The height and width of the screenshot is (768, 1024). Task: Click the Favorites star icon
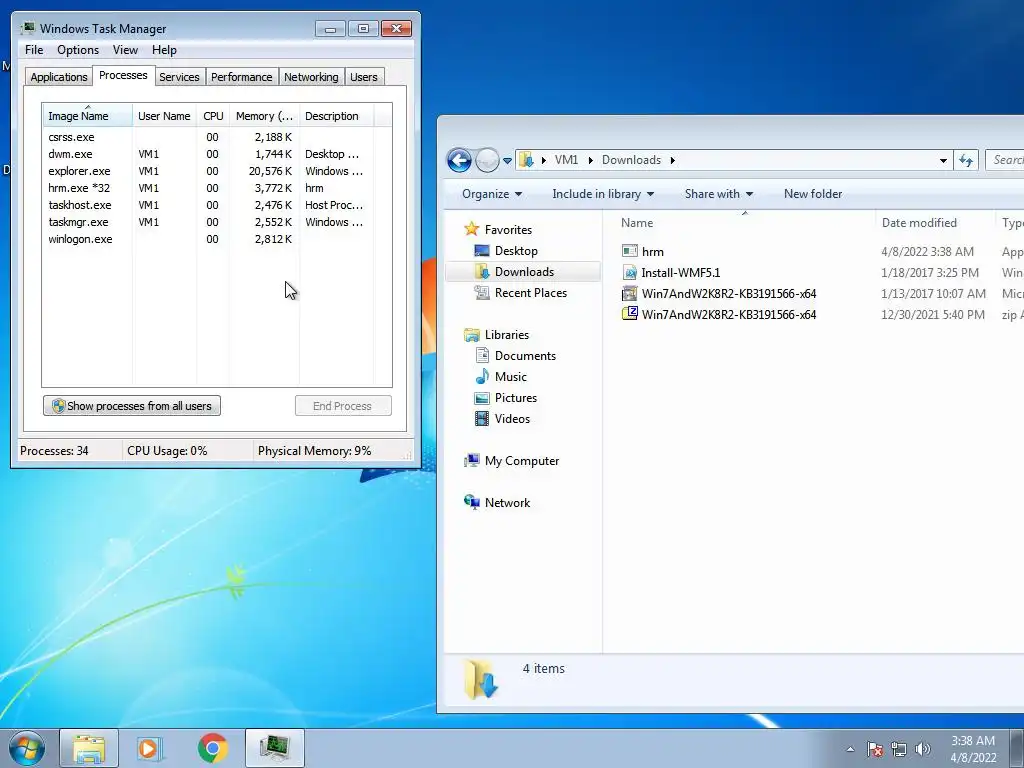click(472, 229)
